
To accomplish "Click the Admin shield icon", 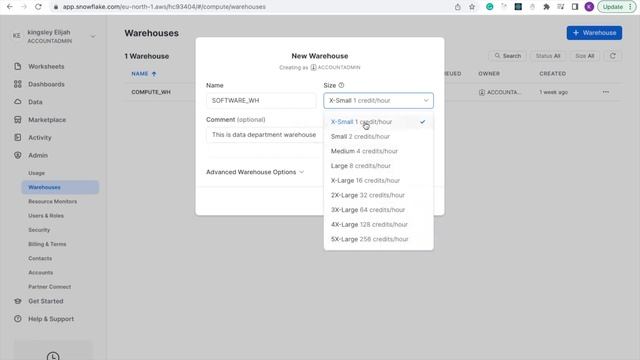I will [18, 155].
